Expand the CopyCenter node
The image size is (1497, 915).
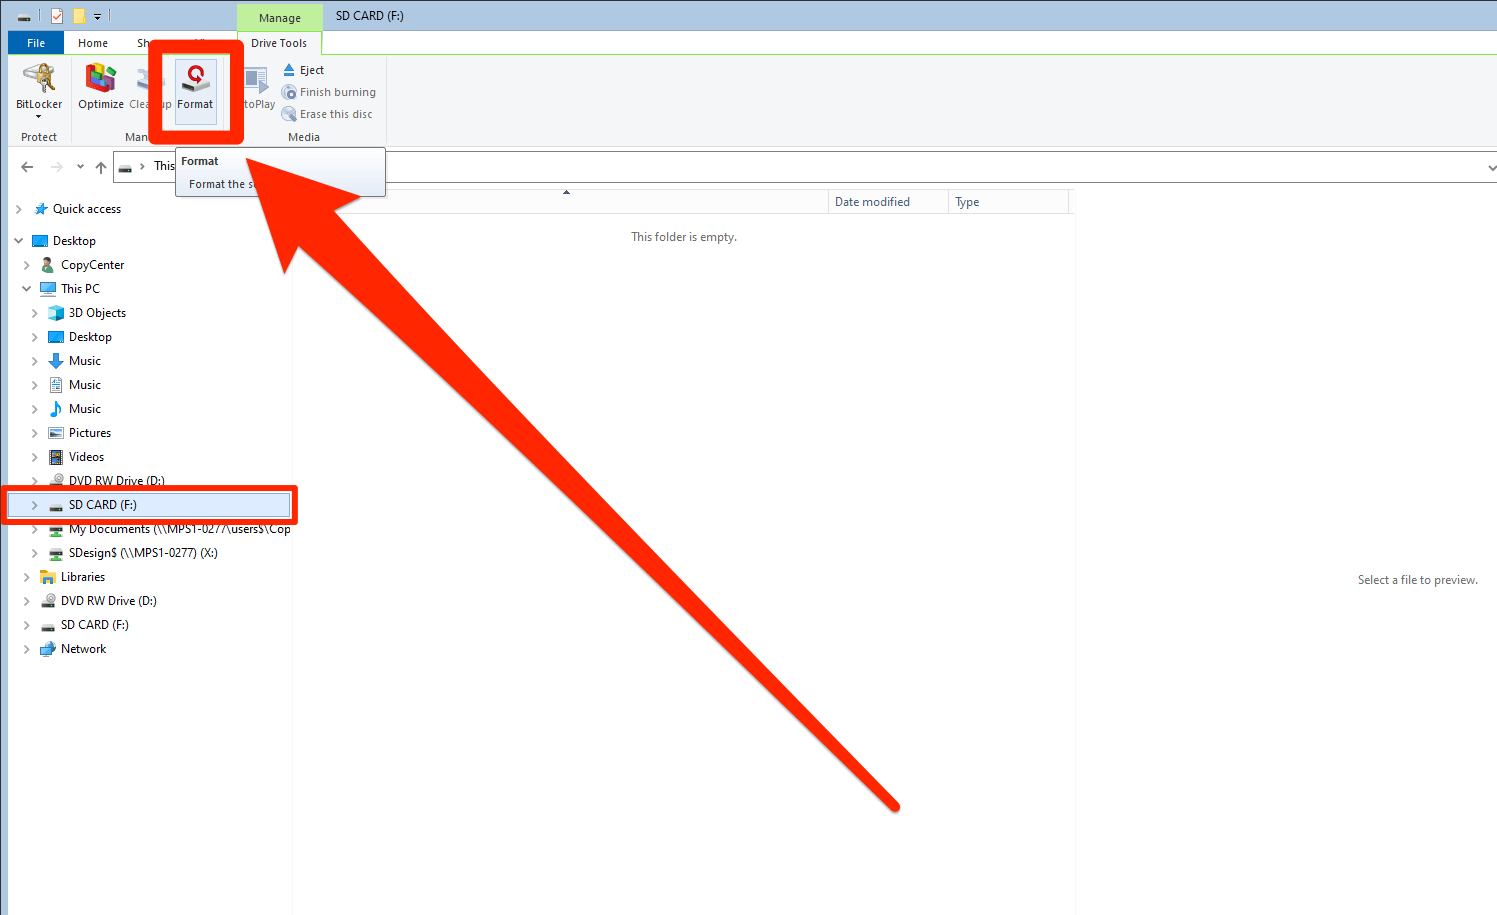coord(27,265)
